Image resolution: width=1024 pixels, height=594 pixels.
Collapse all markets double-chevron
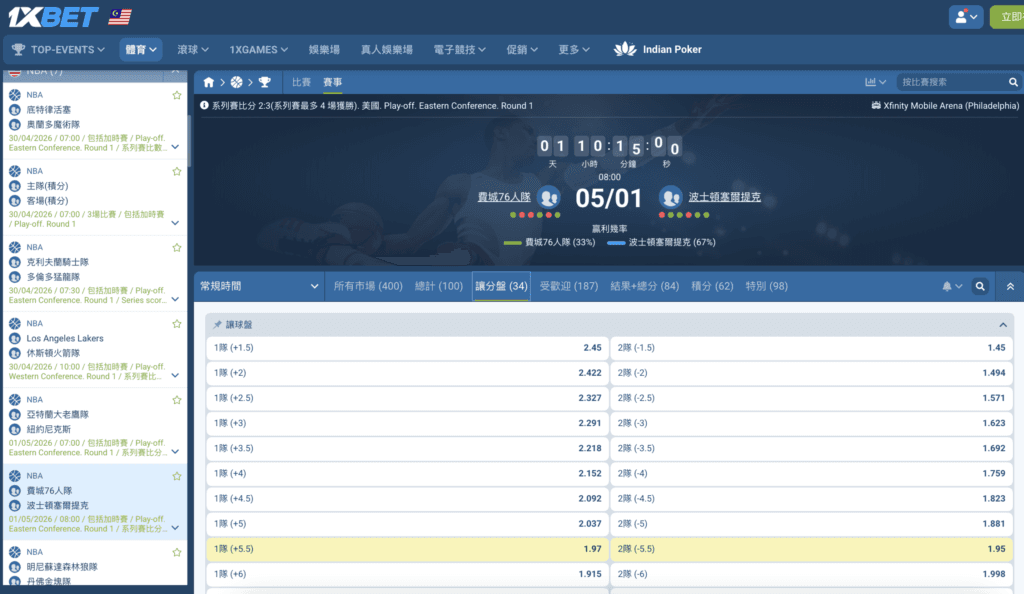(x=1010, y=286)
